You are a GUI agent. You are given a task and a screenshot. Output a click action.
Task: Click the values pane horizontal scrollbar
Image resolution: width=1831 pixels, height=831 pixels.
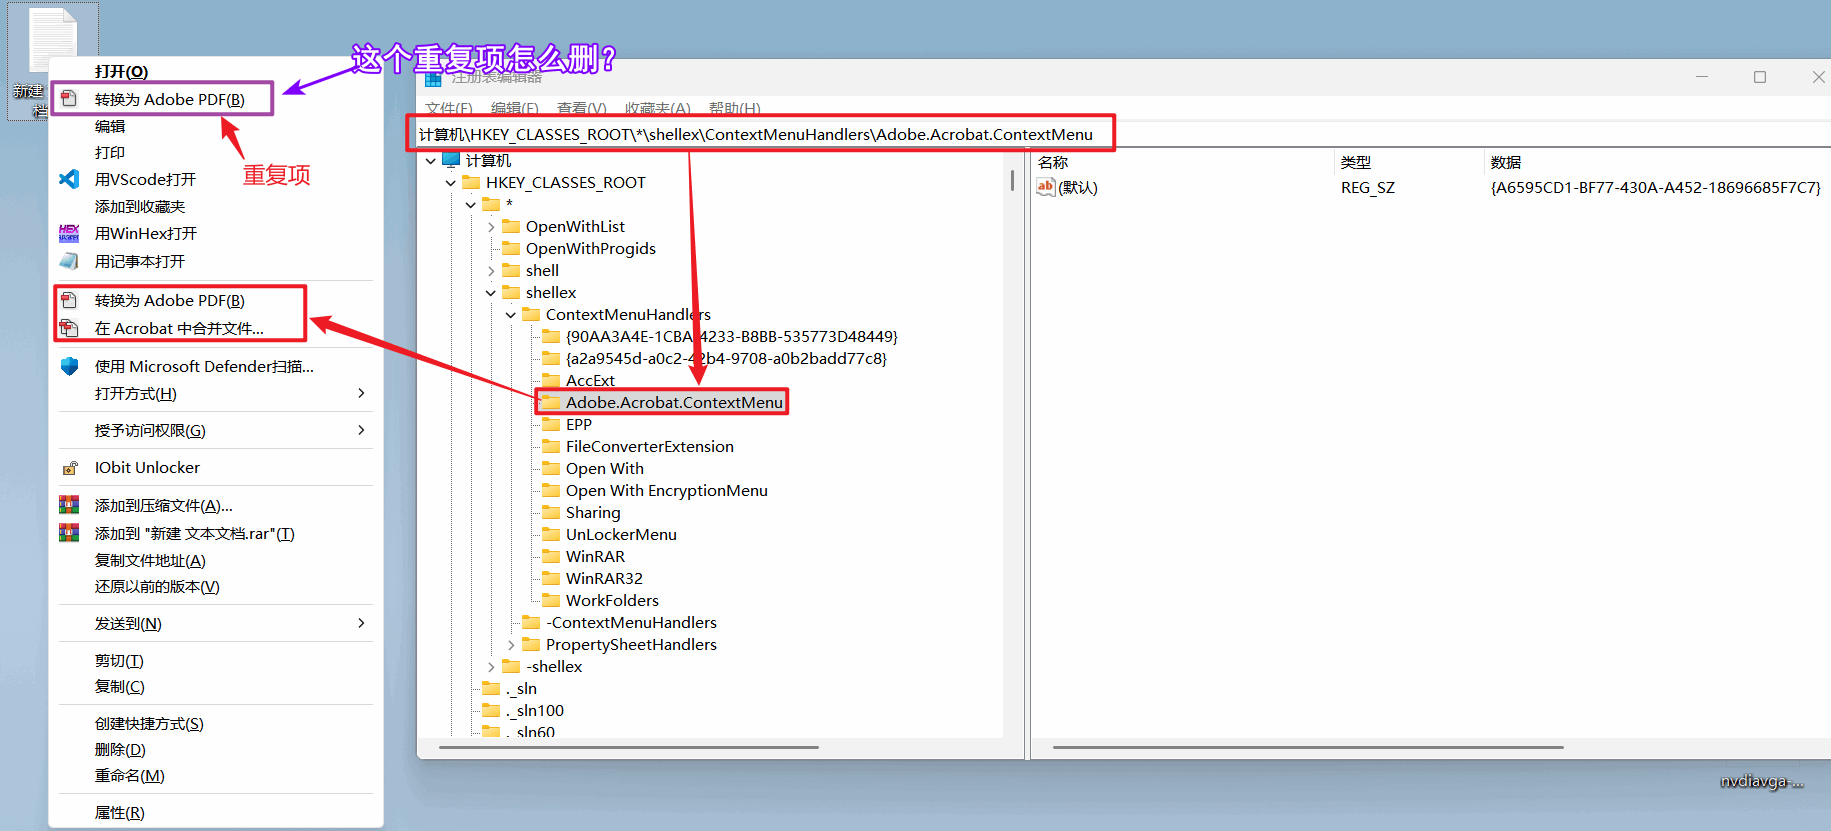1308,747
